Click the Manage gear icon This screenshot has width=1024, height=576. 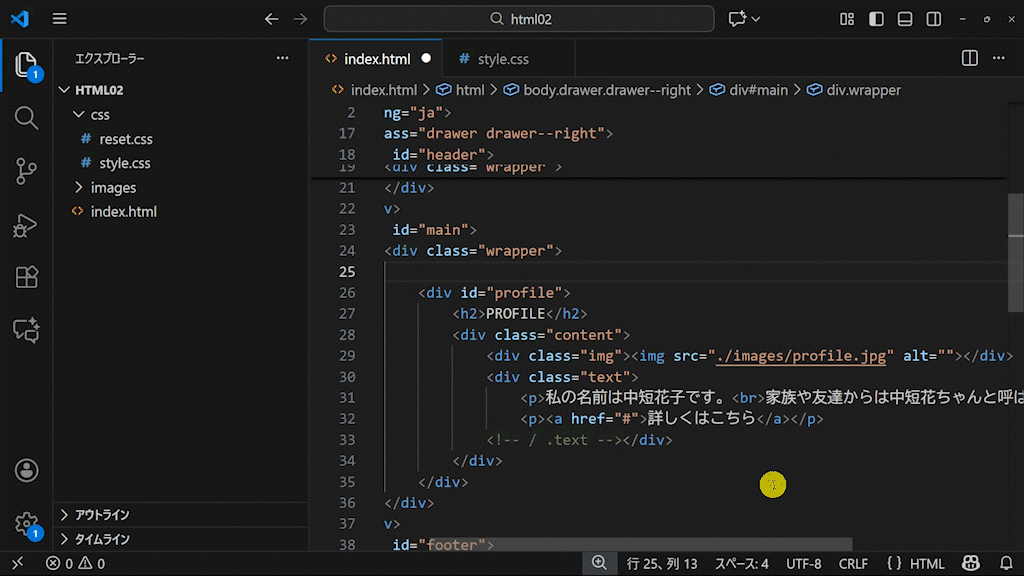point(26,523)
